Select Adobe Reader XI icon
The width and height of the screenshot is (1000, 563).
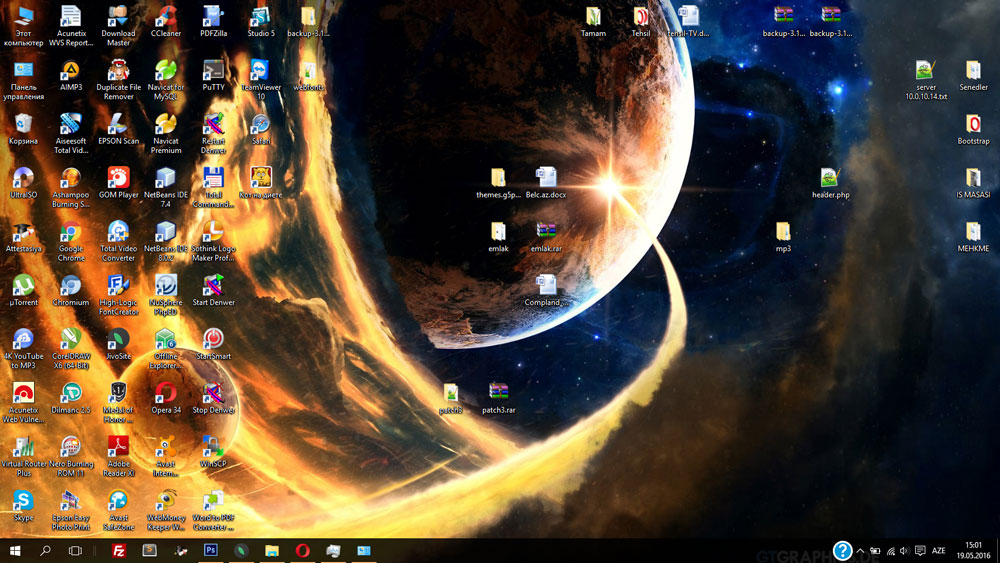[118, 456]
